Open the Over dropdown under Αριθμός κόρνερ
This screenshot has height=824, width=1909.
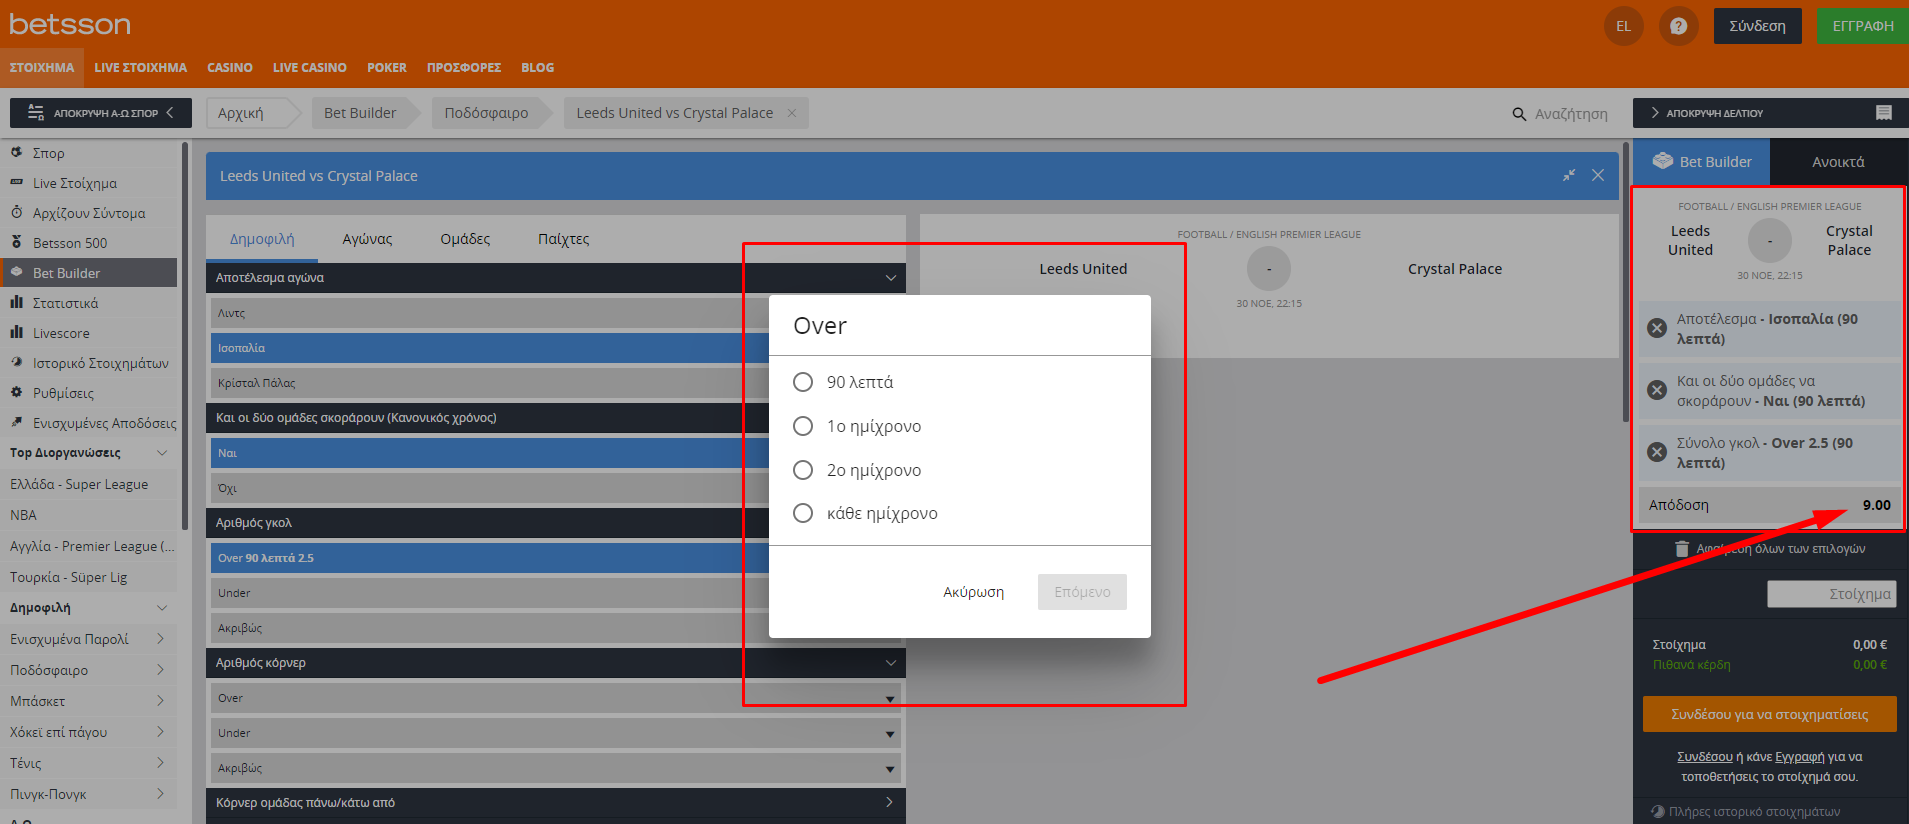pos(556,698)
